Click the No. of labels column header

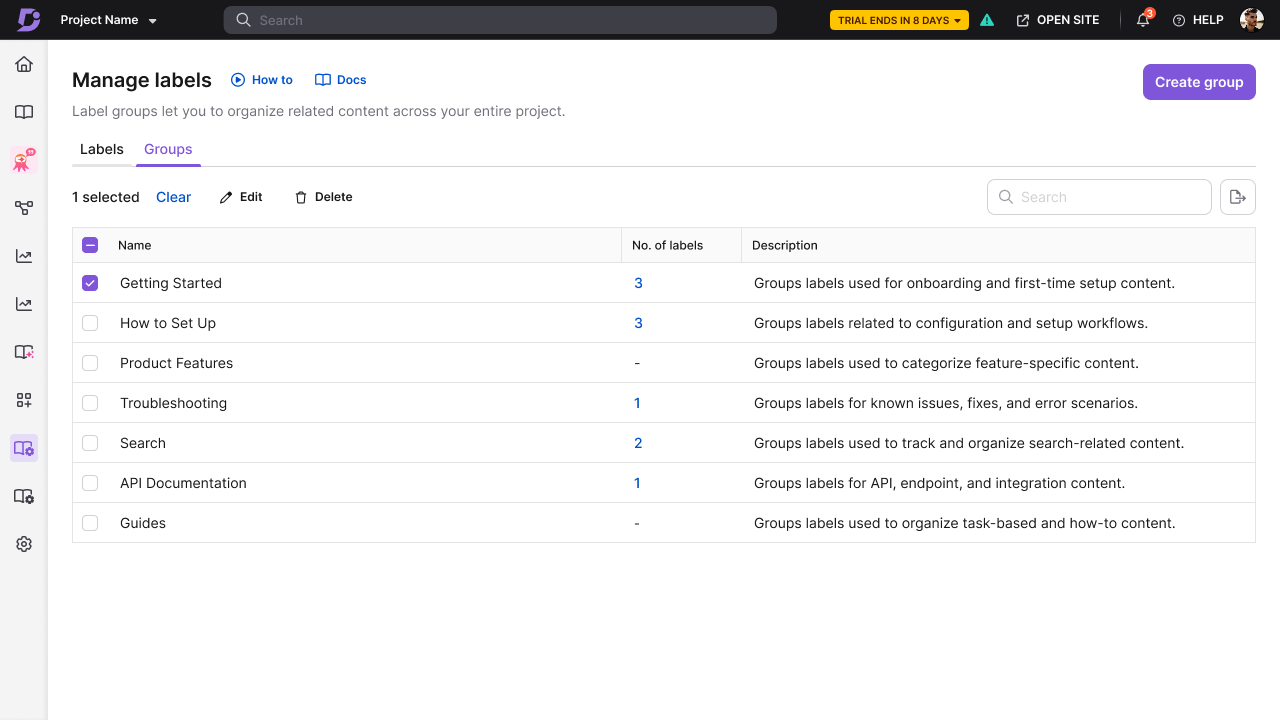point(667,245)
